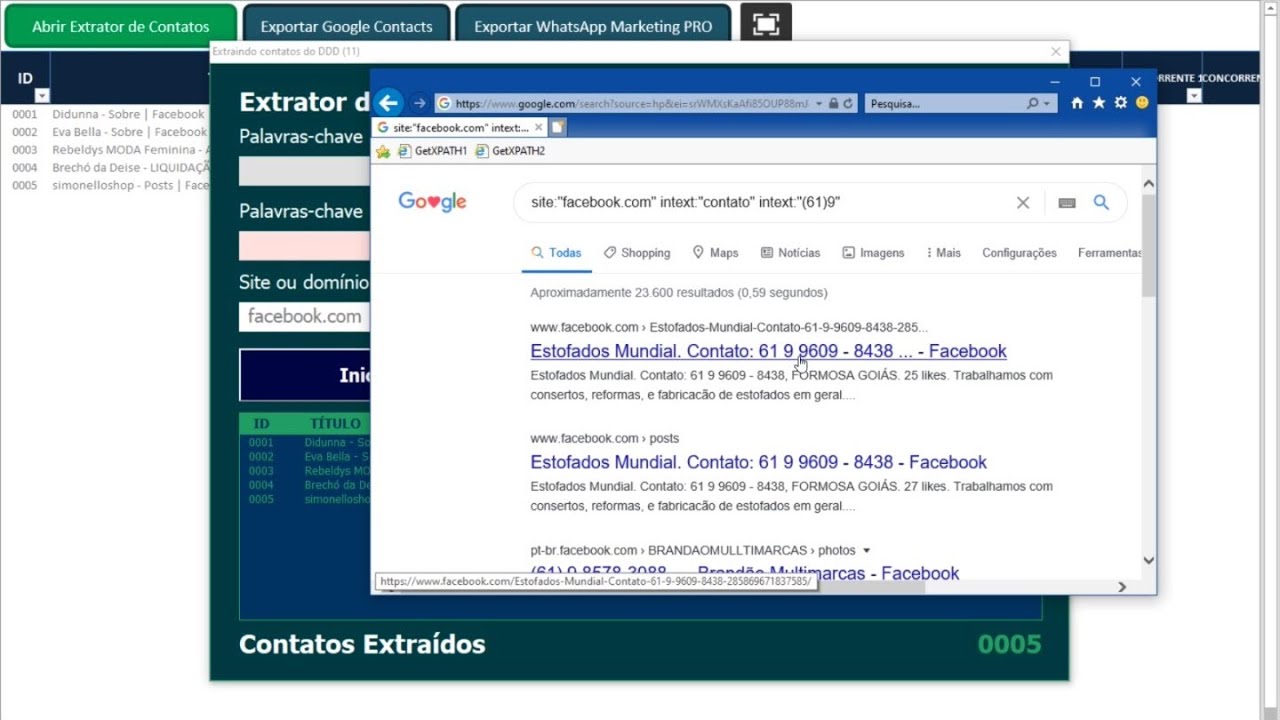
Task: Open Ferramentas in Google results
Action: pos(1109,253)
